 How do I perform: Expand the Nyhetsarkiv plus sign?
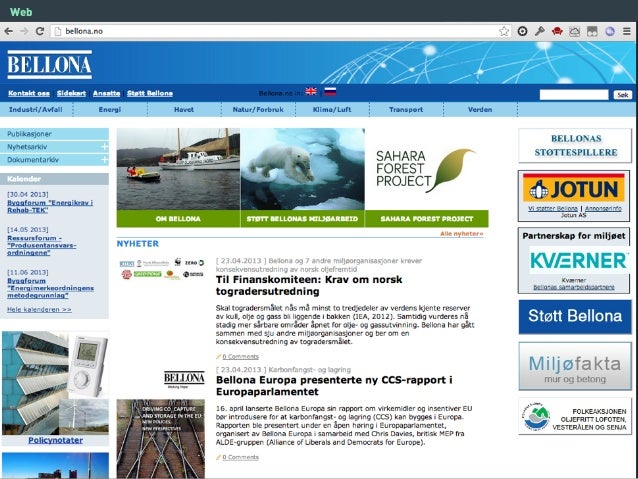click(x=104, y=147)
